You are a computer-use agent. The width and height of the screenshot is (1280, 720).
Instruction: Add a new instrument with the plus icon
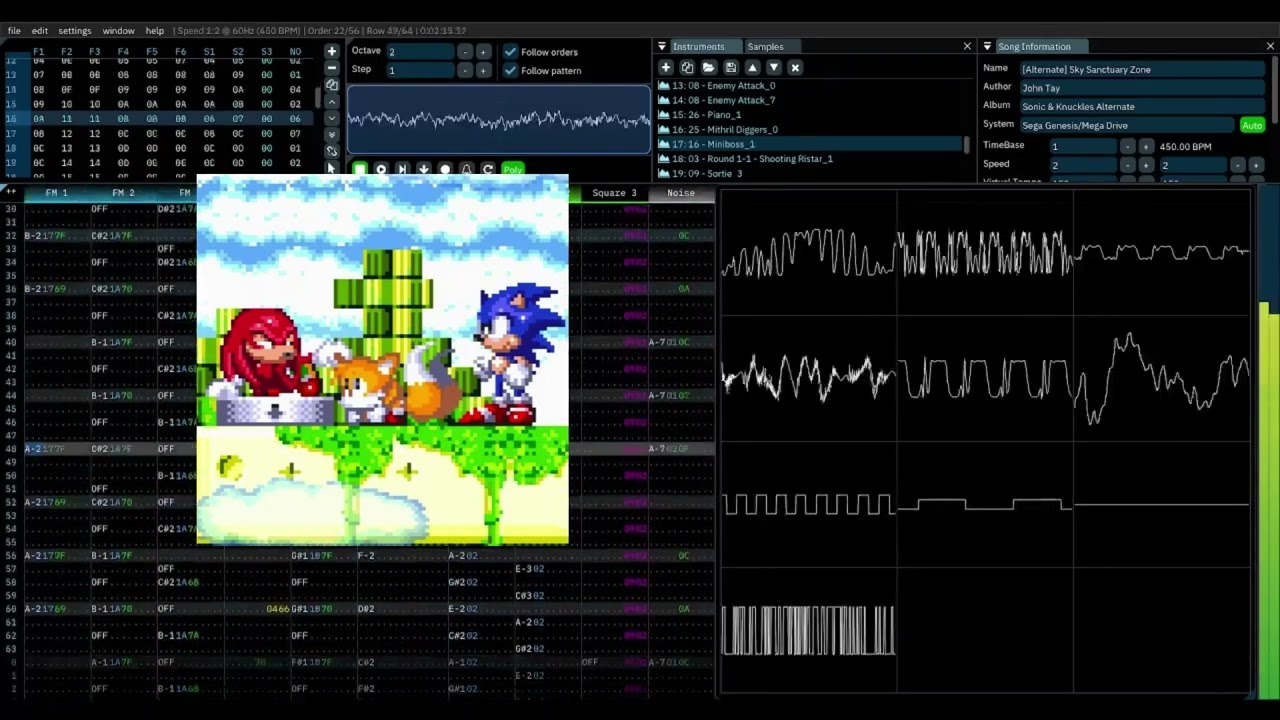666,67
